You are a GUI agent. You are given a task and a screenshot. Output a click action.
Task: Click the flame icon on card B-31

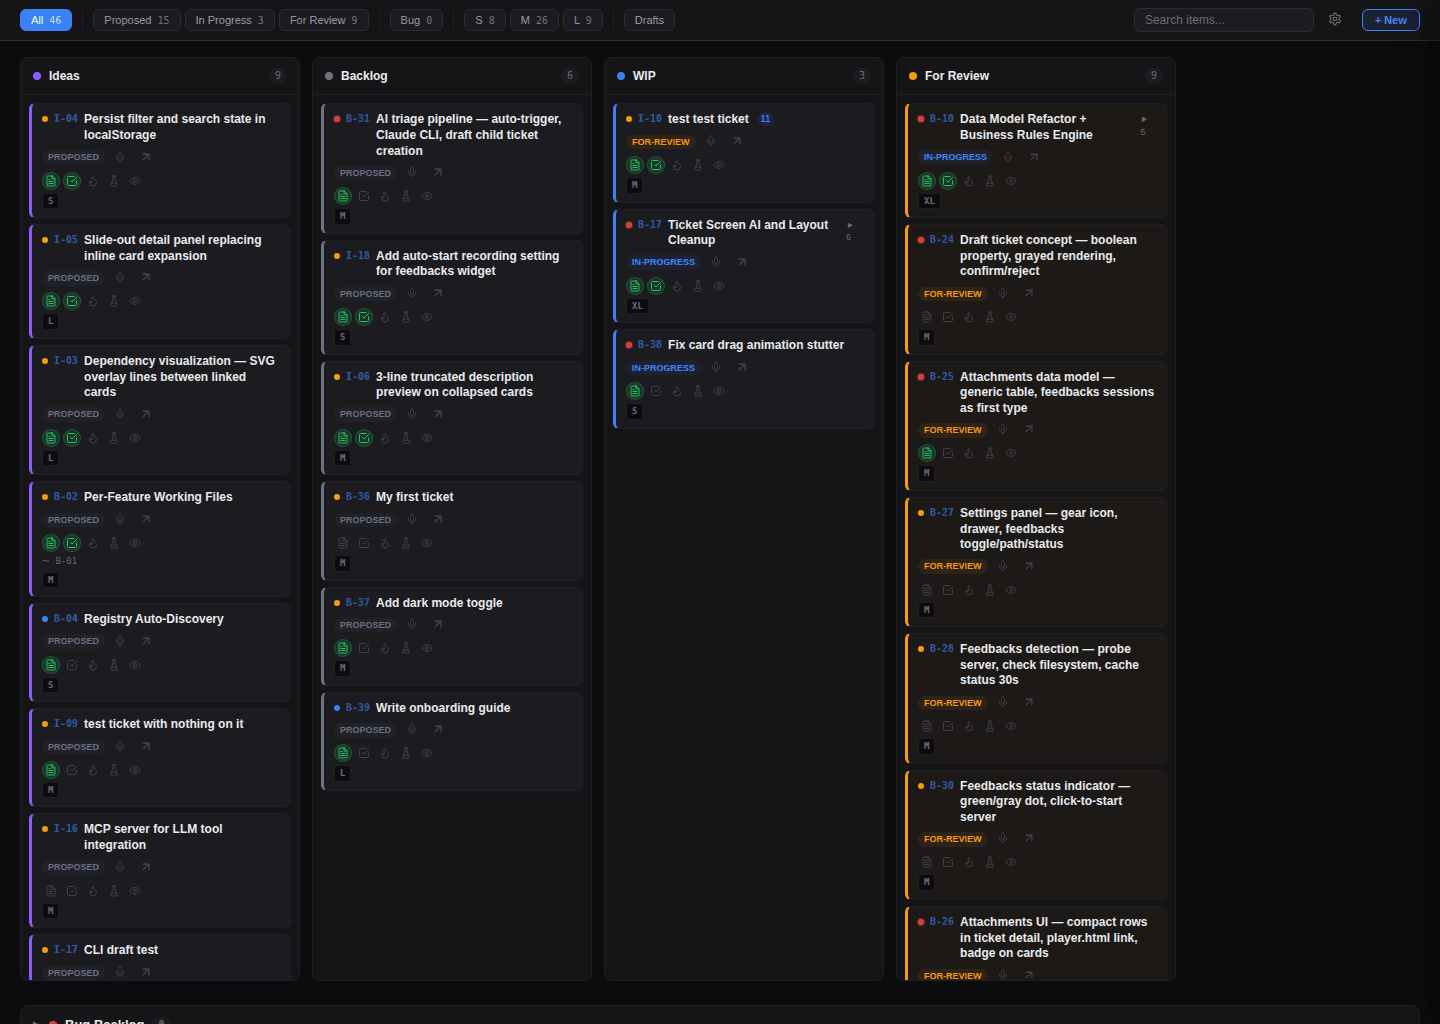pyautogui.click(x=385, y=196)
